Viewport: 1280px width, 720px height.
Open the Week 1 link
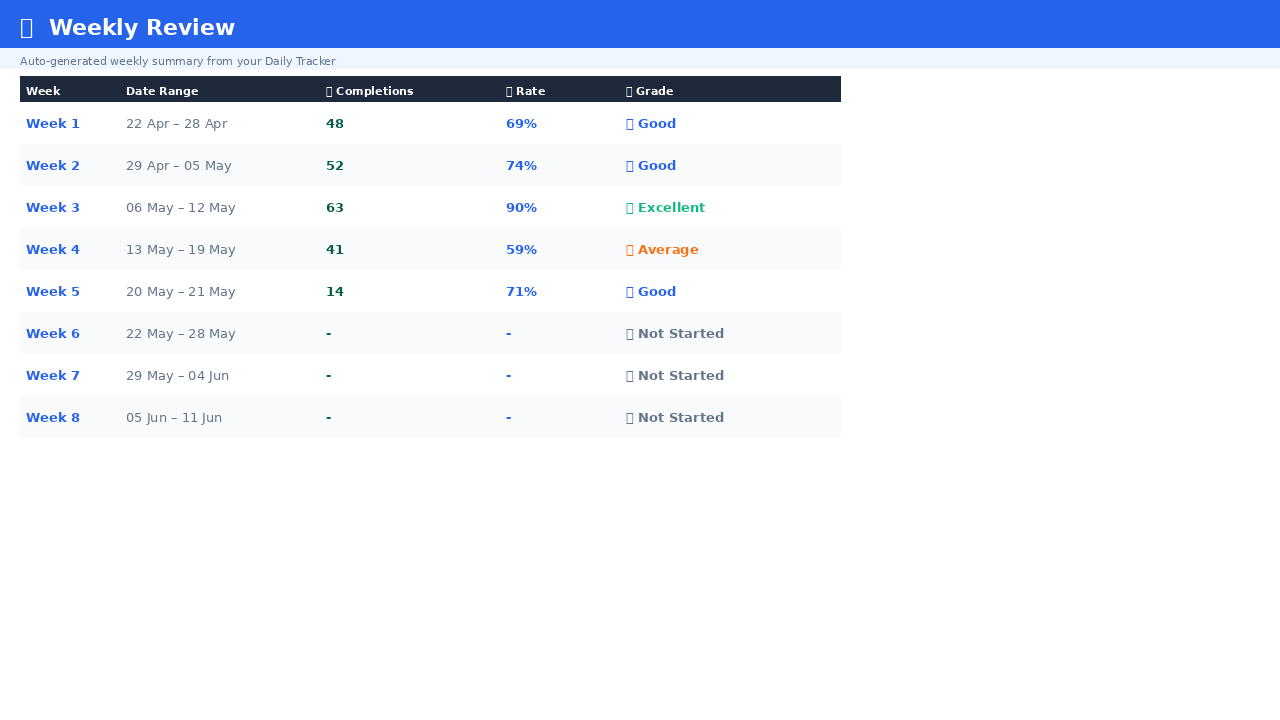click(53, 124)
